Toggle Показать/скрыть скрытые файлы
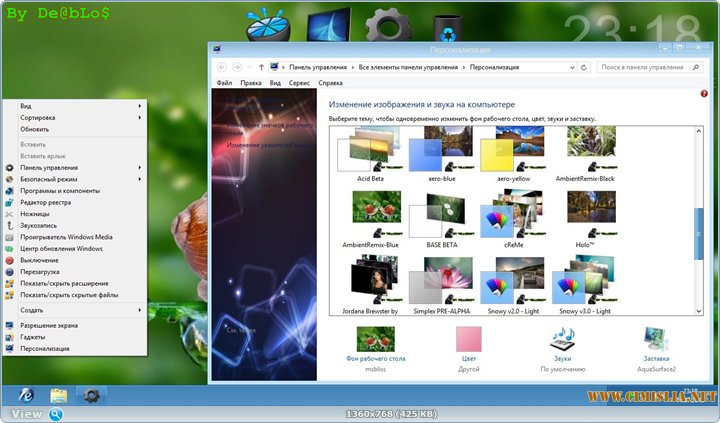This screenshot has height=423, width=720. 68,295
